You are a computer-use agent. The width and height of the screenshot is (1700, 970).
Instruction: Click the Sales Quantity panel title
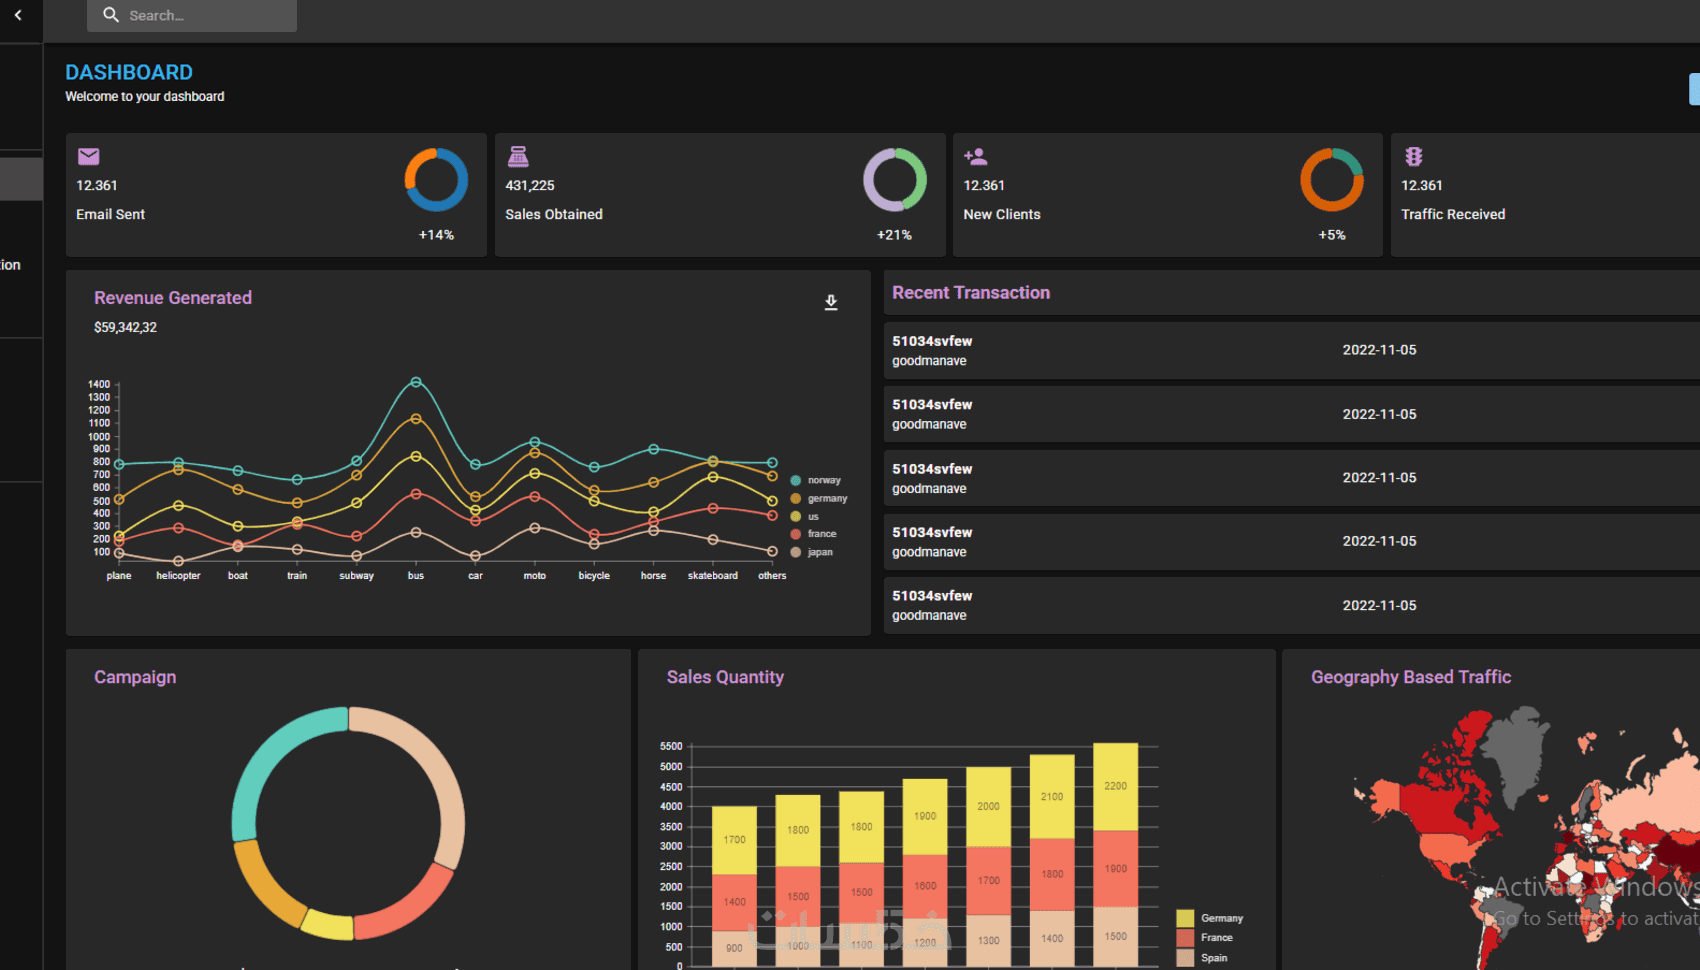pos(725,677)
